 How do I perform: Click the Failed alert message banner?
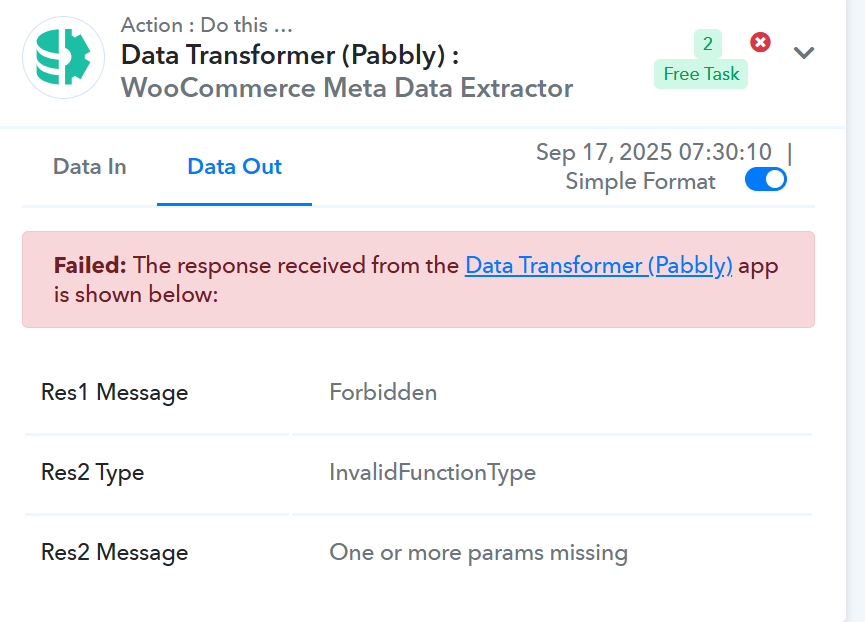(418, 280)
